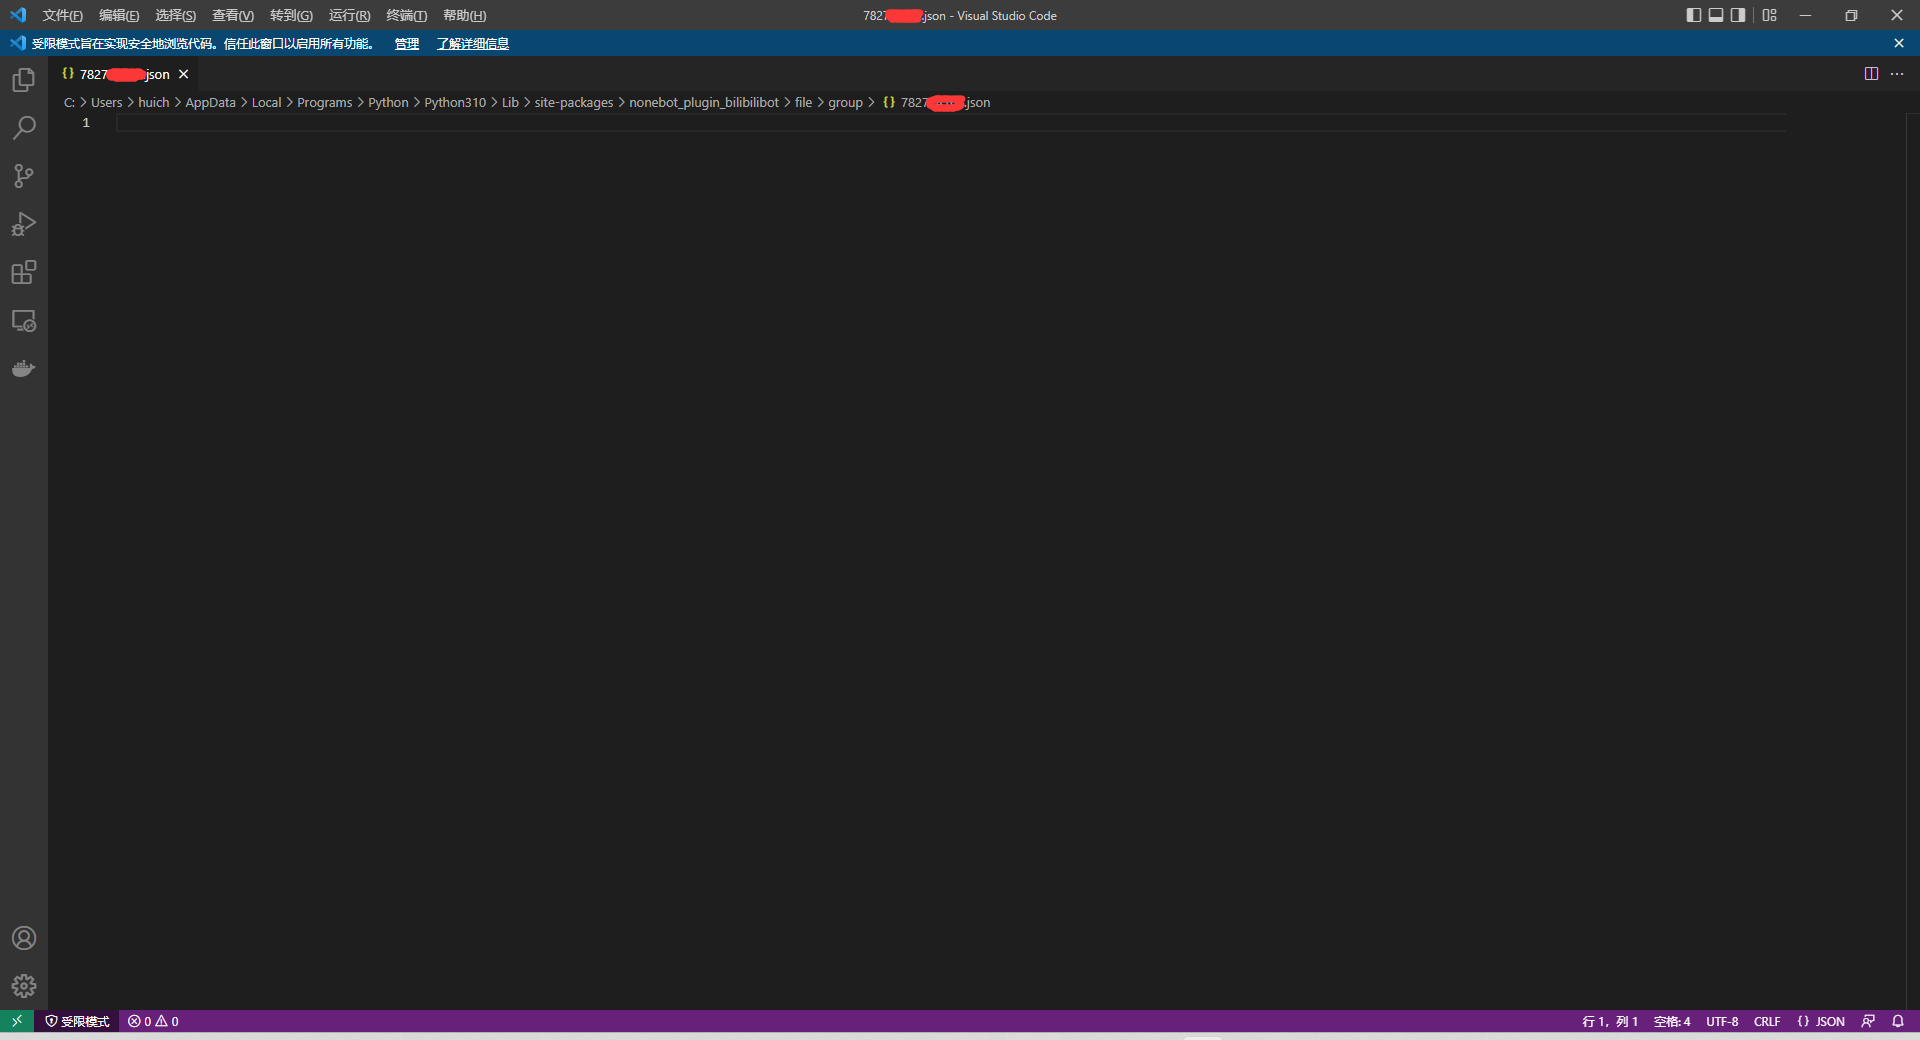
Task: Click the 管理 link in restricted mode banner
Action: pos(405,43)
